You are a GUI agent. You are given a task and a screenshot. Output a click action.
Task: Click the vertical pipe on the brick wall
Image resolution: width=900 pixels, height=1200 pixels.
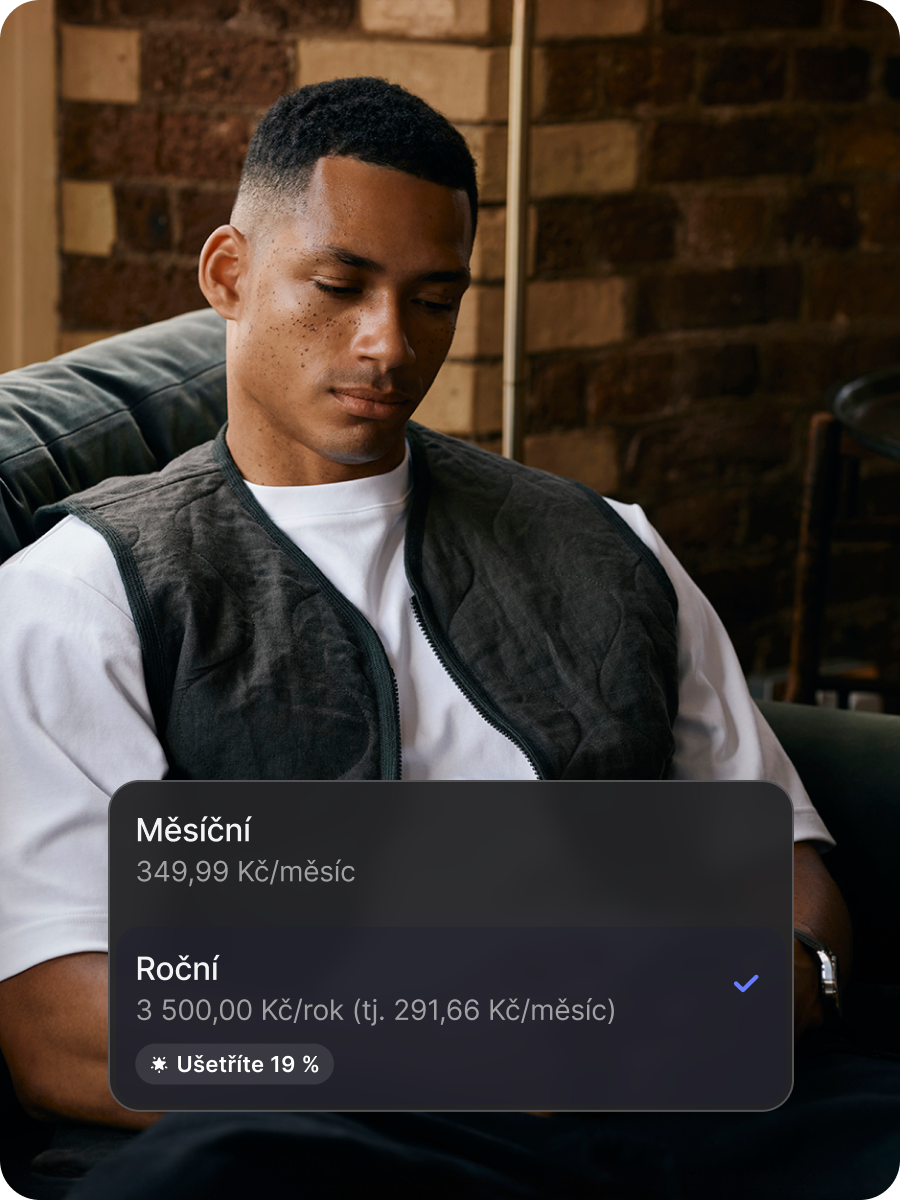[516, 230]
